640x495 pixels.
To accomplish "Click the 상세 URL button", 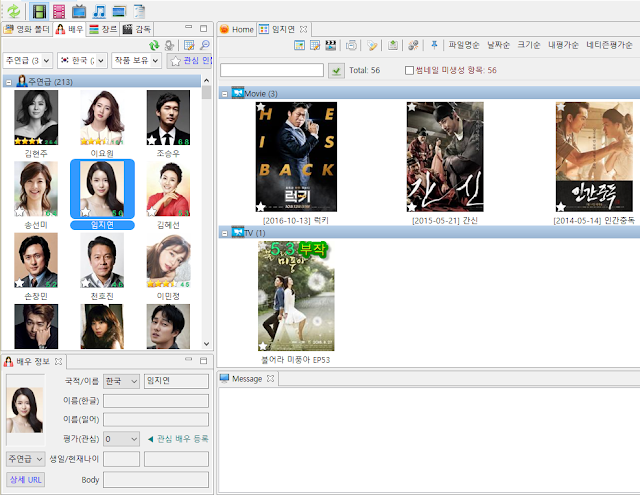I will point(25,480).
